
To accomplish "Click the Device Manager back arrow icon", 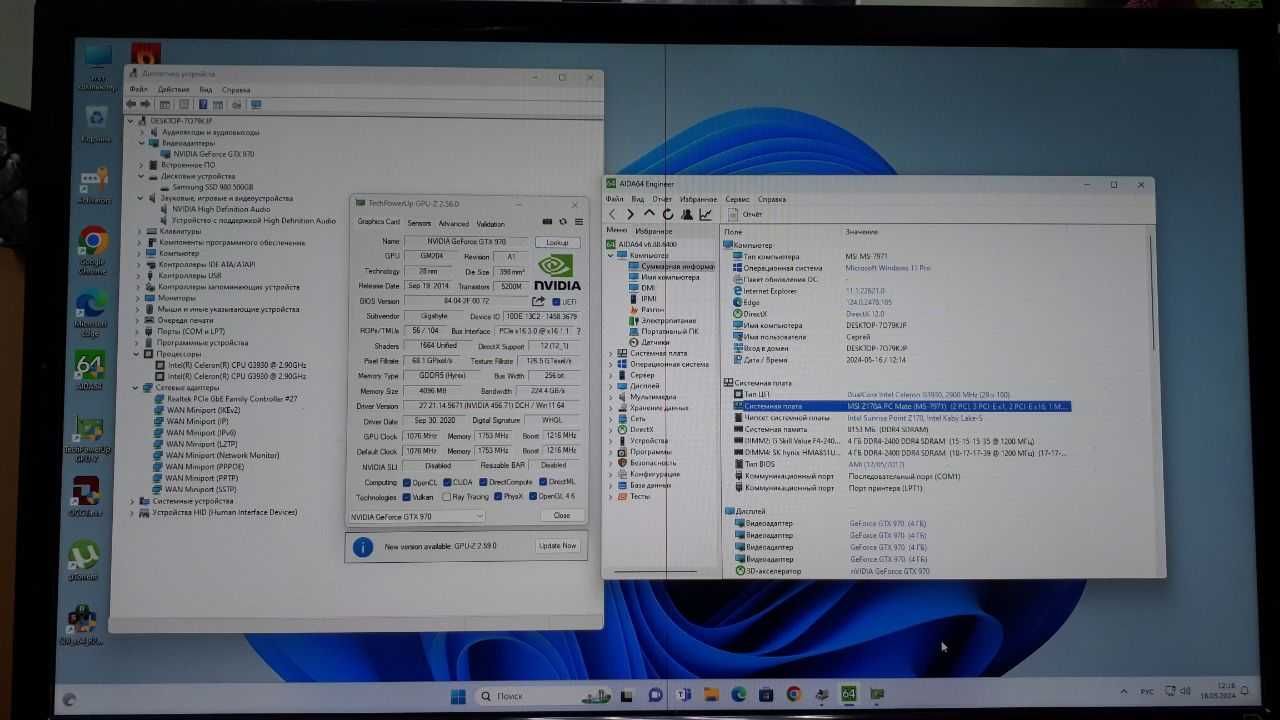I will coord(131,104).
